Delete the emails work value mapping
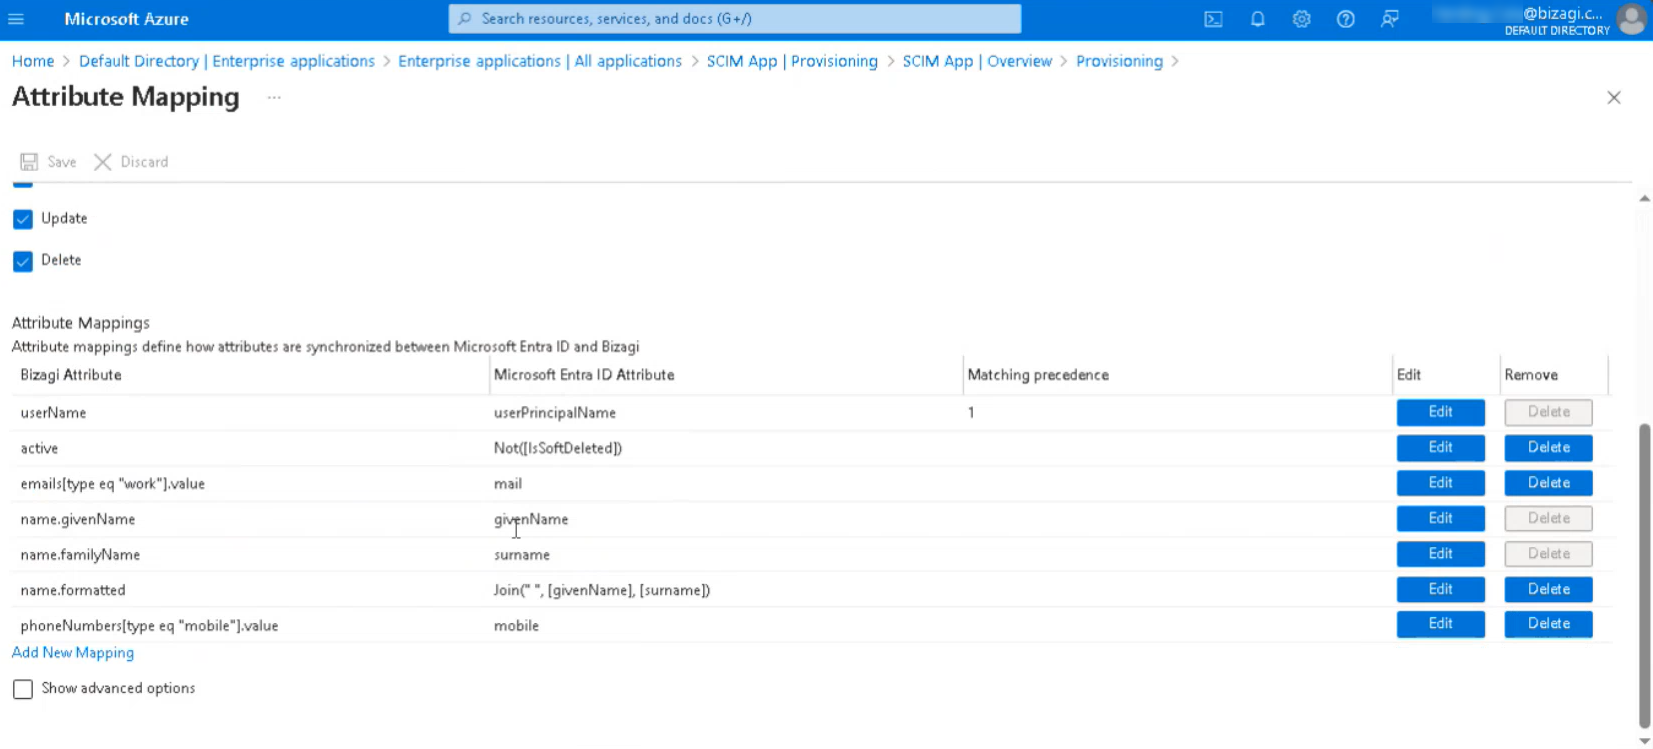Screen dimensions: 1653x749 (x=1548, y=483)
